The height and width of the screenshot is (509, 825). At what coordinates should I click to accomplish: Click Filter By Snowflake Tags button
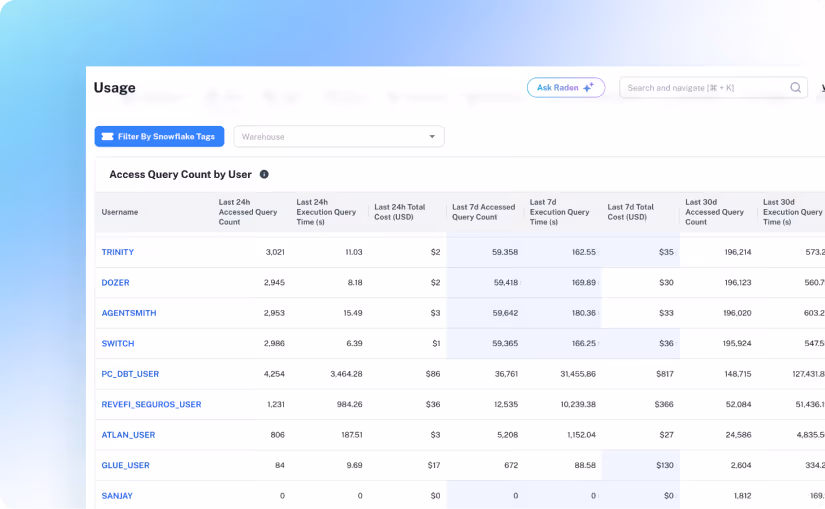click(159, 136)
